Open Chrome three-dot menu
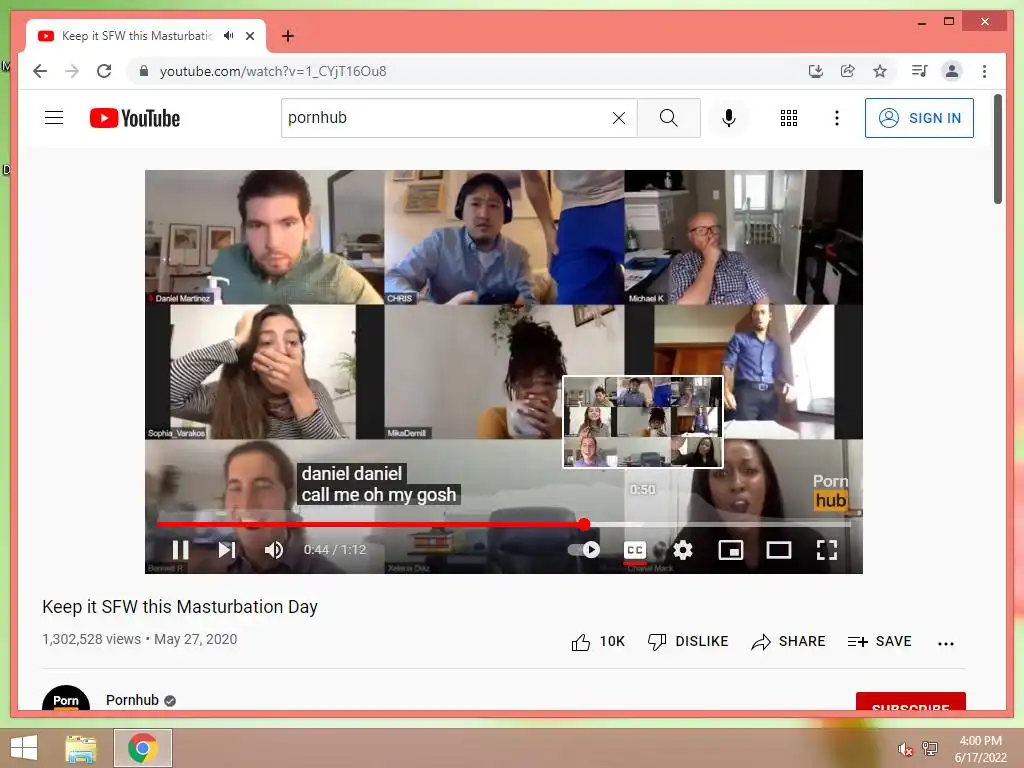This screenshot has width=1024, height=768. point(984,71)
